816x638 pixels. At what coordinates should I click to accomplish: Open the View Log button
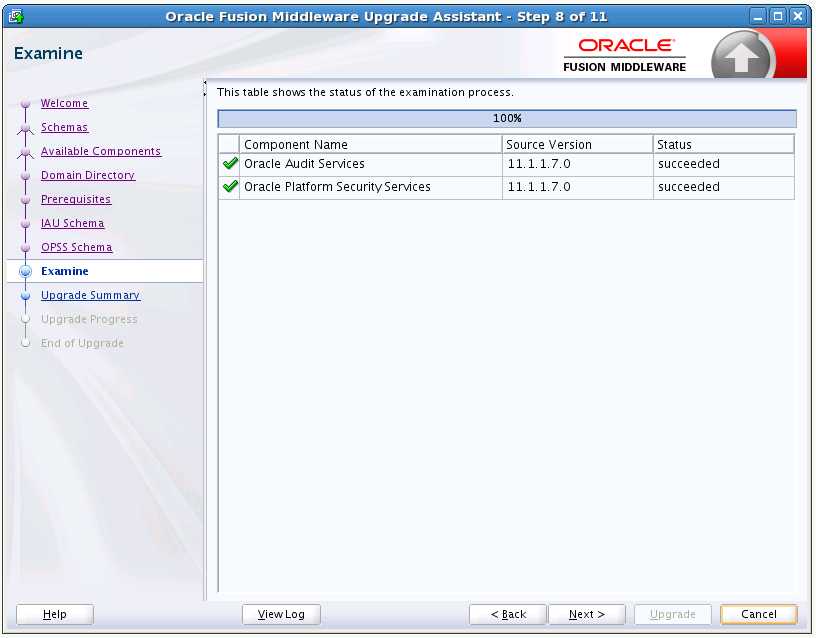coord(281,614)
